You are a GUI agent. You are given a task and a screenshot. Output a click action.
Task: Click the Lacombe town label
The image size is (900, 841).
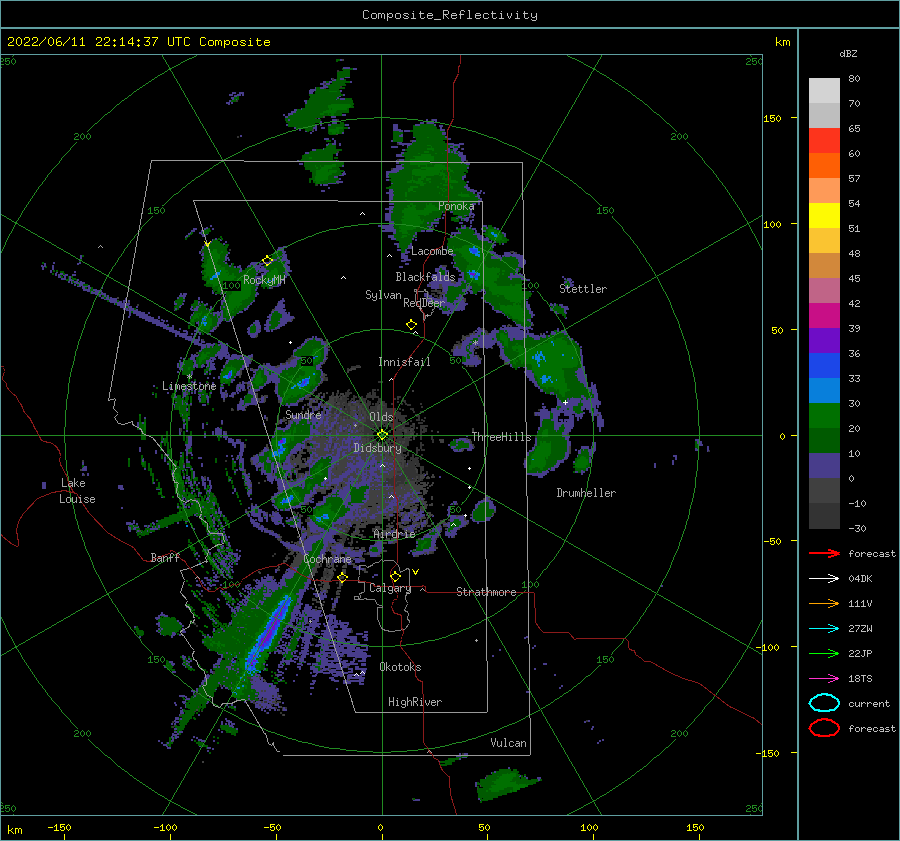click(x=432, y=251)
